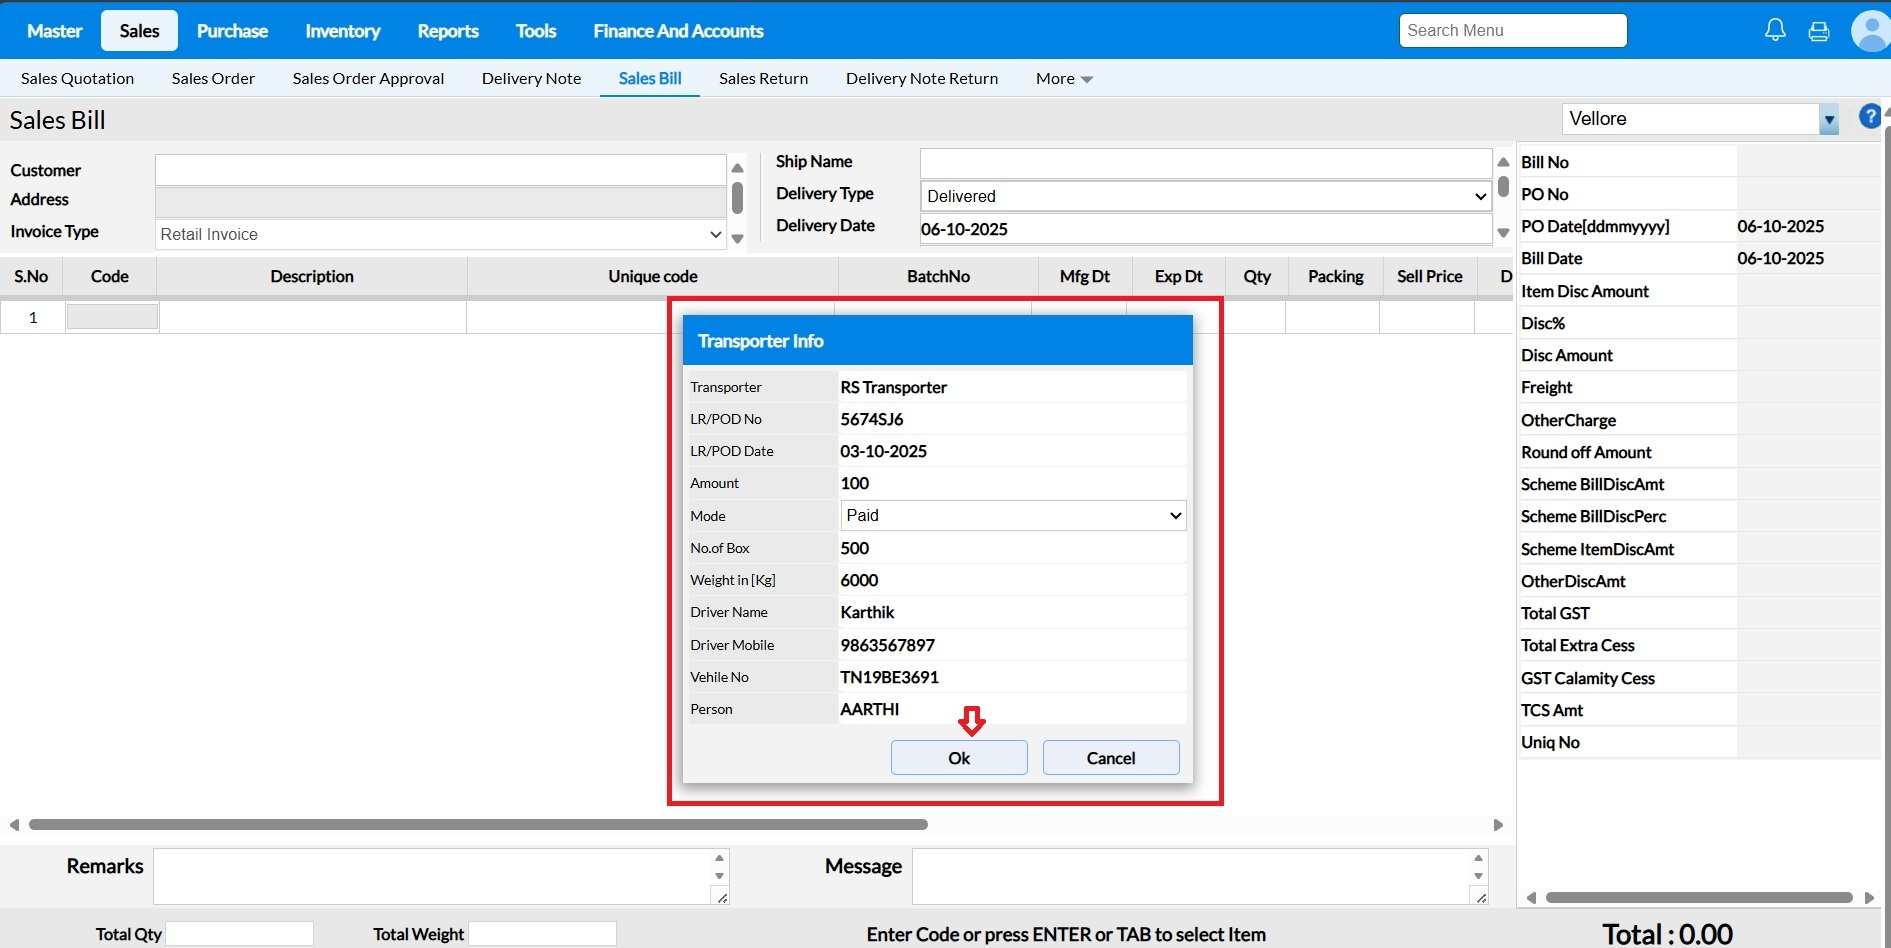The image size is (1891, 948).
Task: Click the Search Menu input box
Action: 1512,31
